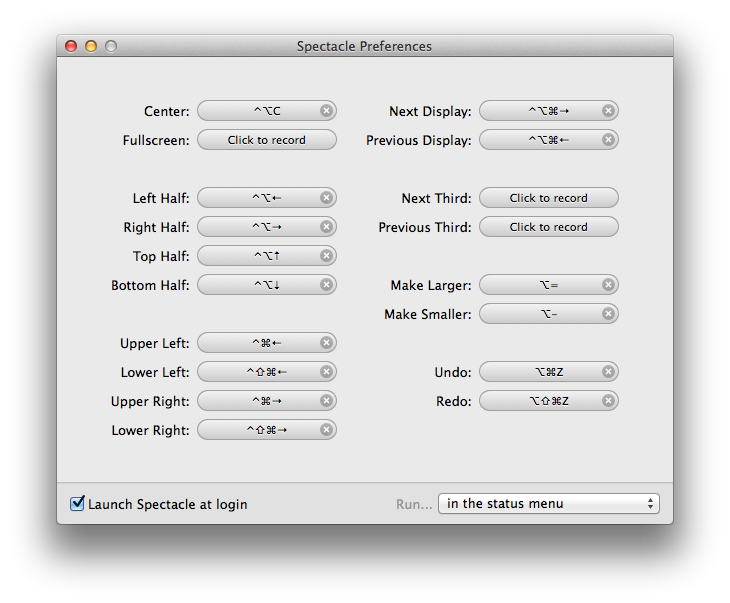This screenshot has height=603, width=730.
Task: Remove the Upper Left shortcut
Action: 326,343
